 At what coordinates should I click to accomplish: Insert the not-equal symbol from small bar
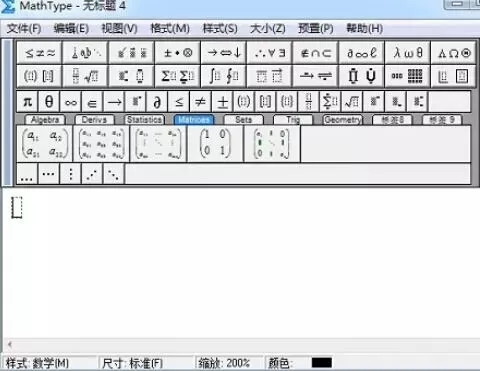tap(200, 101)
